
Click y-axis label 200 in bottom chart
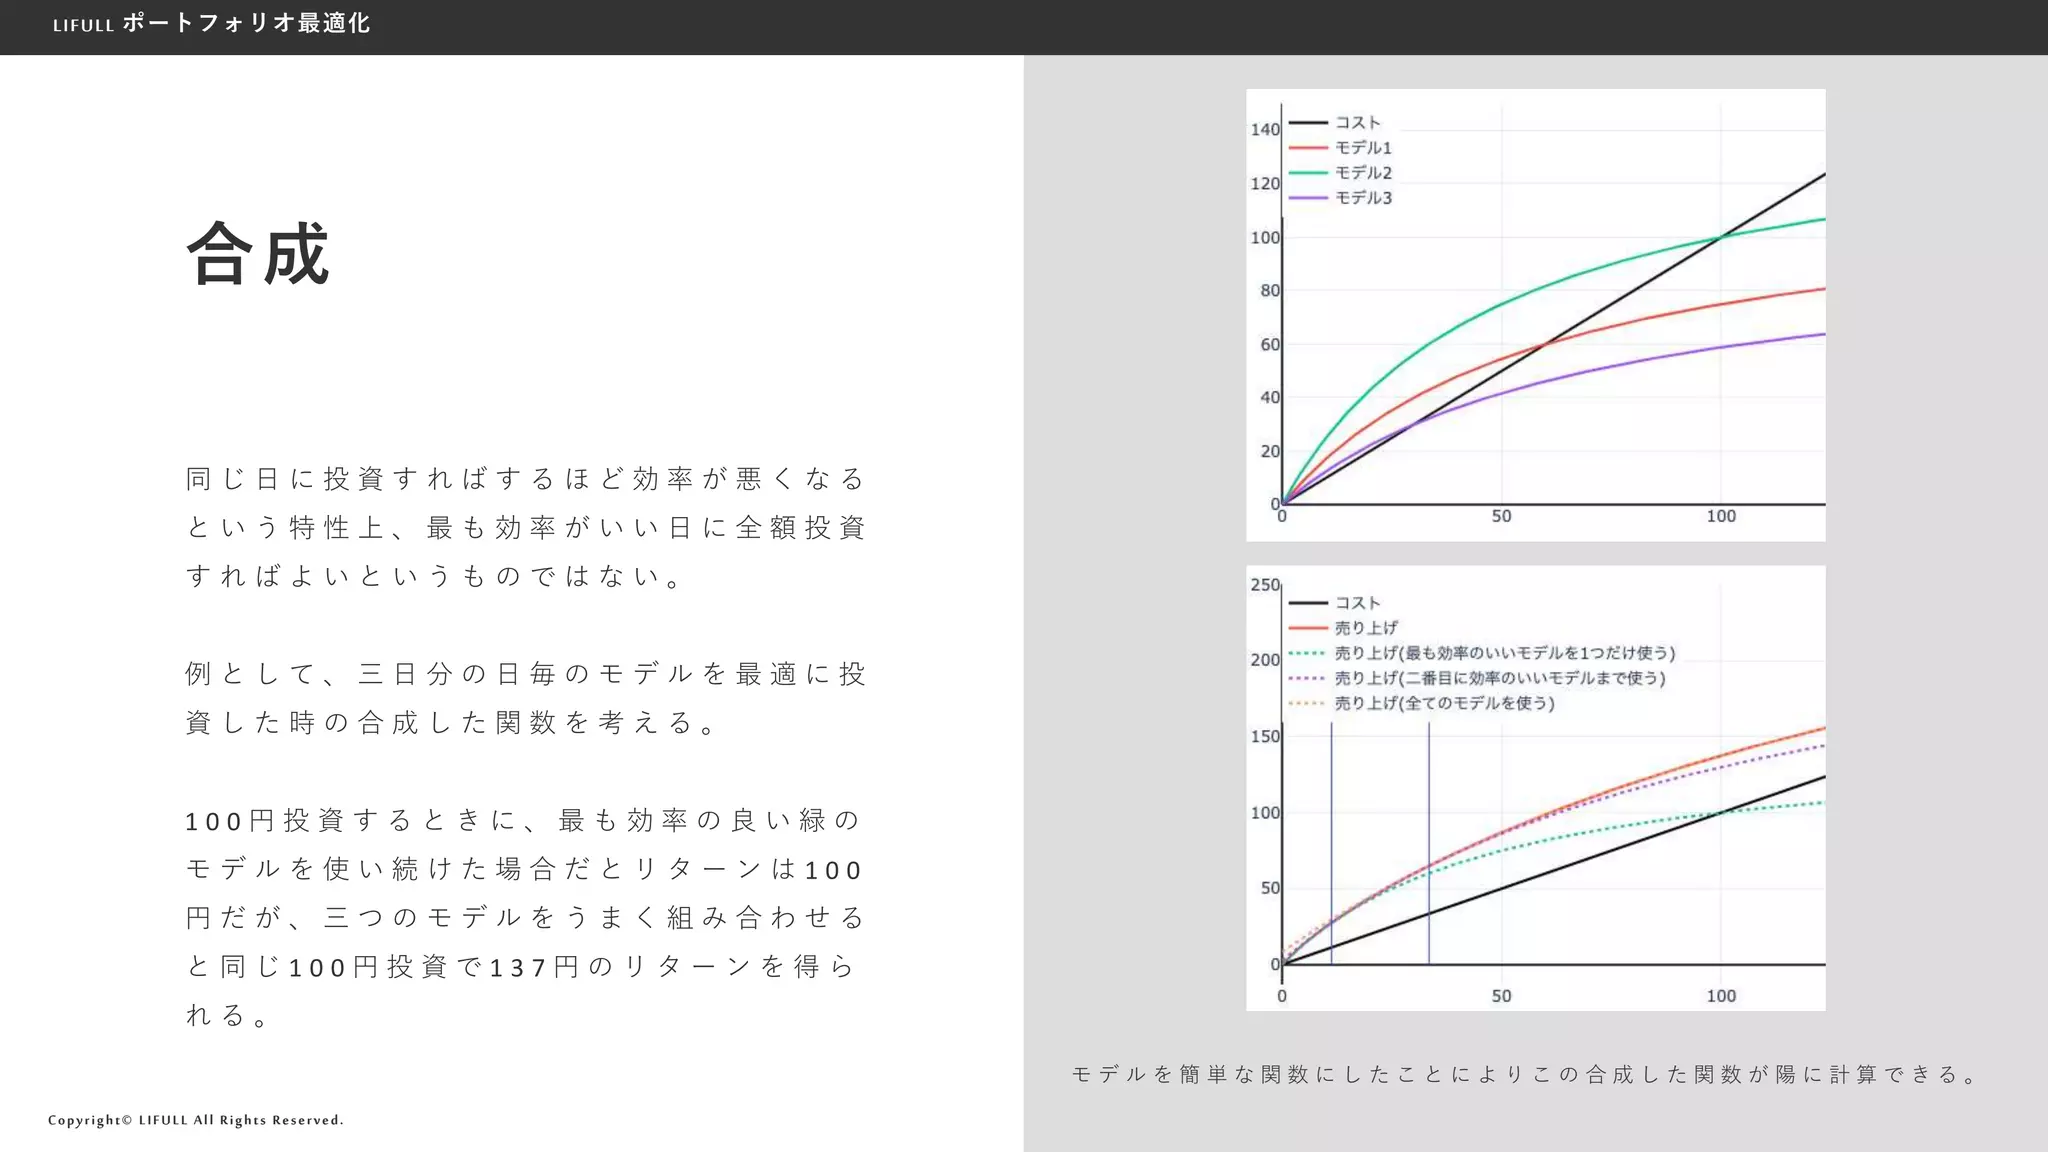click(1265, 660)
